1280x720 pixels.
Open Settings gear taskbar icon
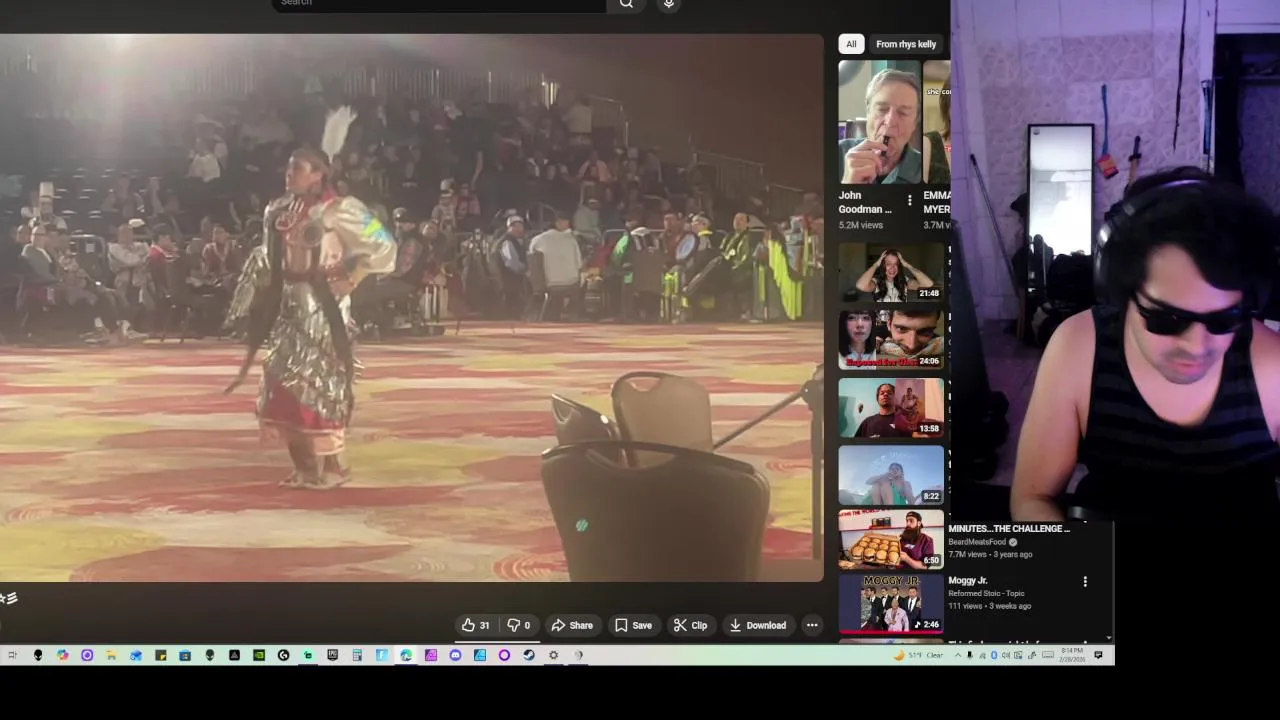[553, 655]
